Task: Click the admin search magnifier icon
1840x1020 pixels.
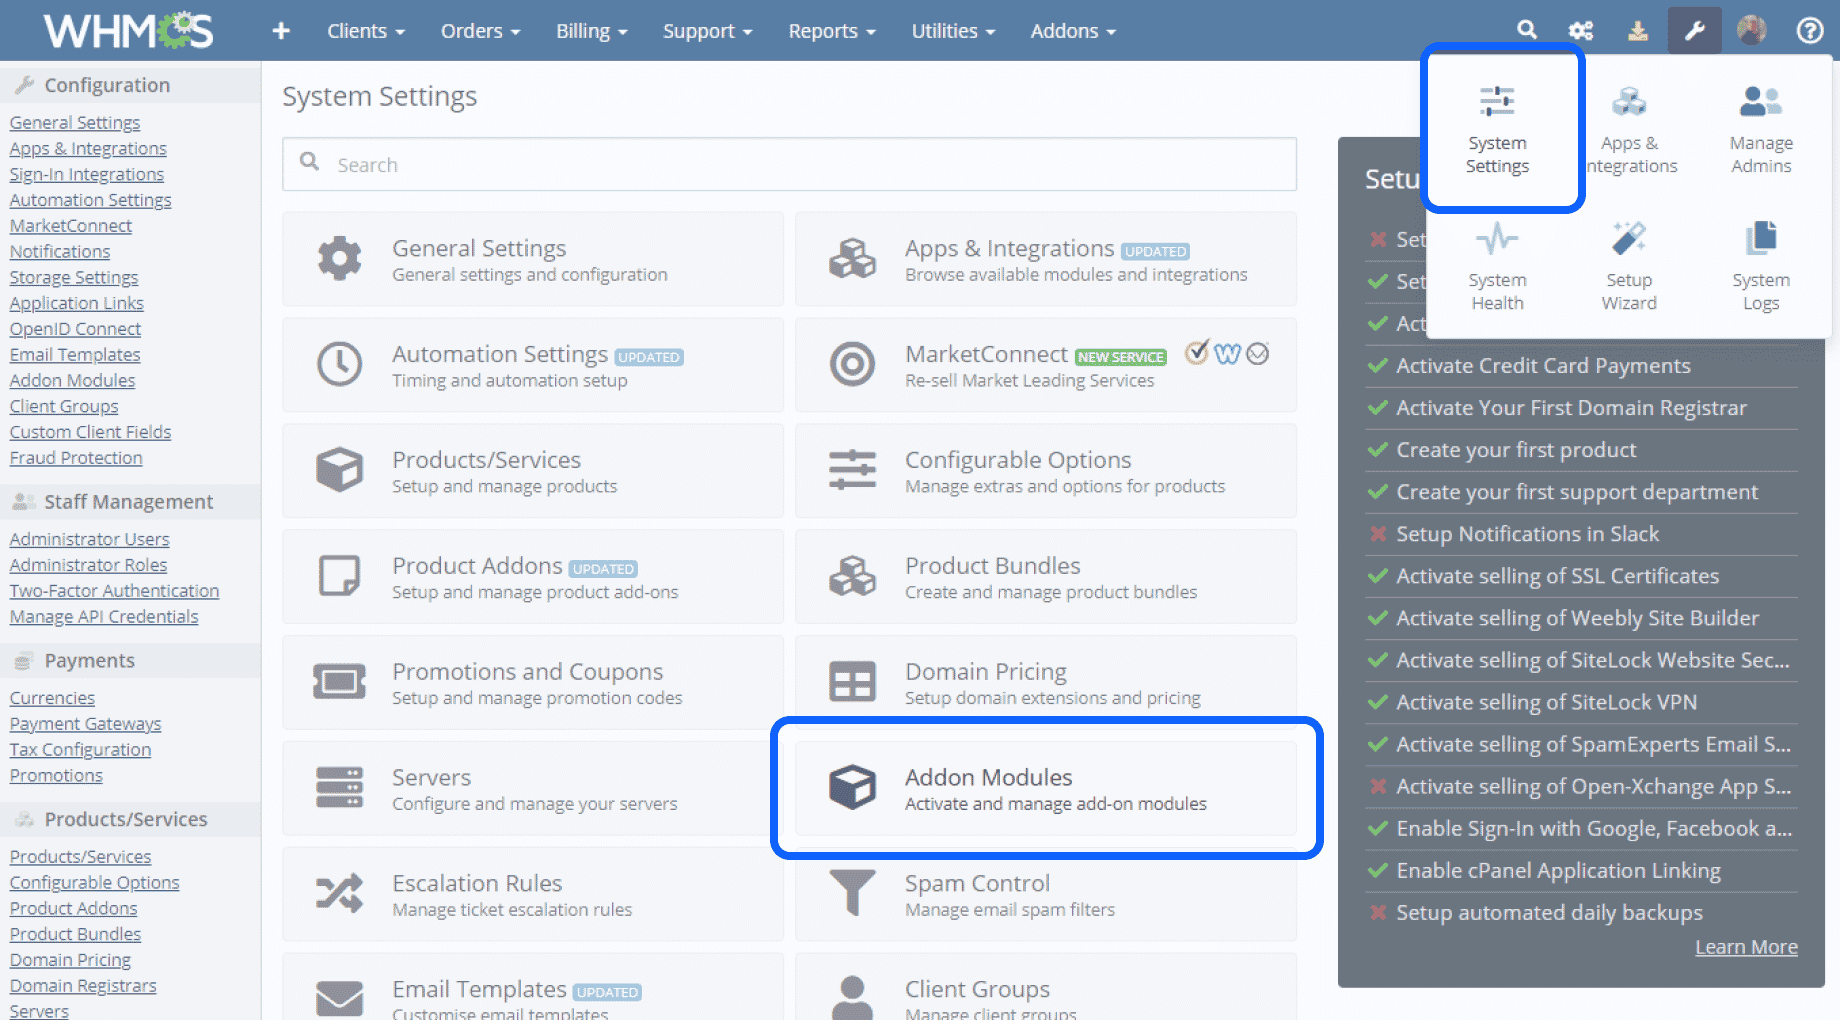Action: 1527,30
